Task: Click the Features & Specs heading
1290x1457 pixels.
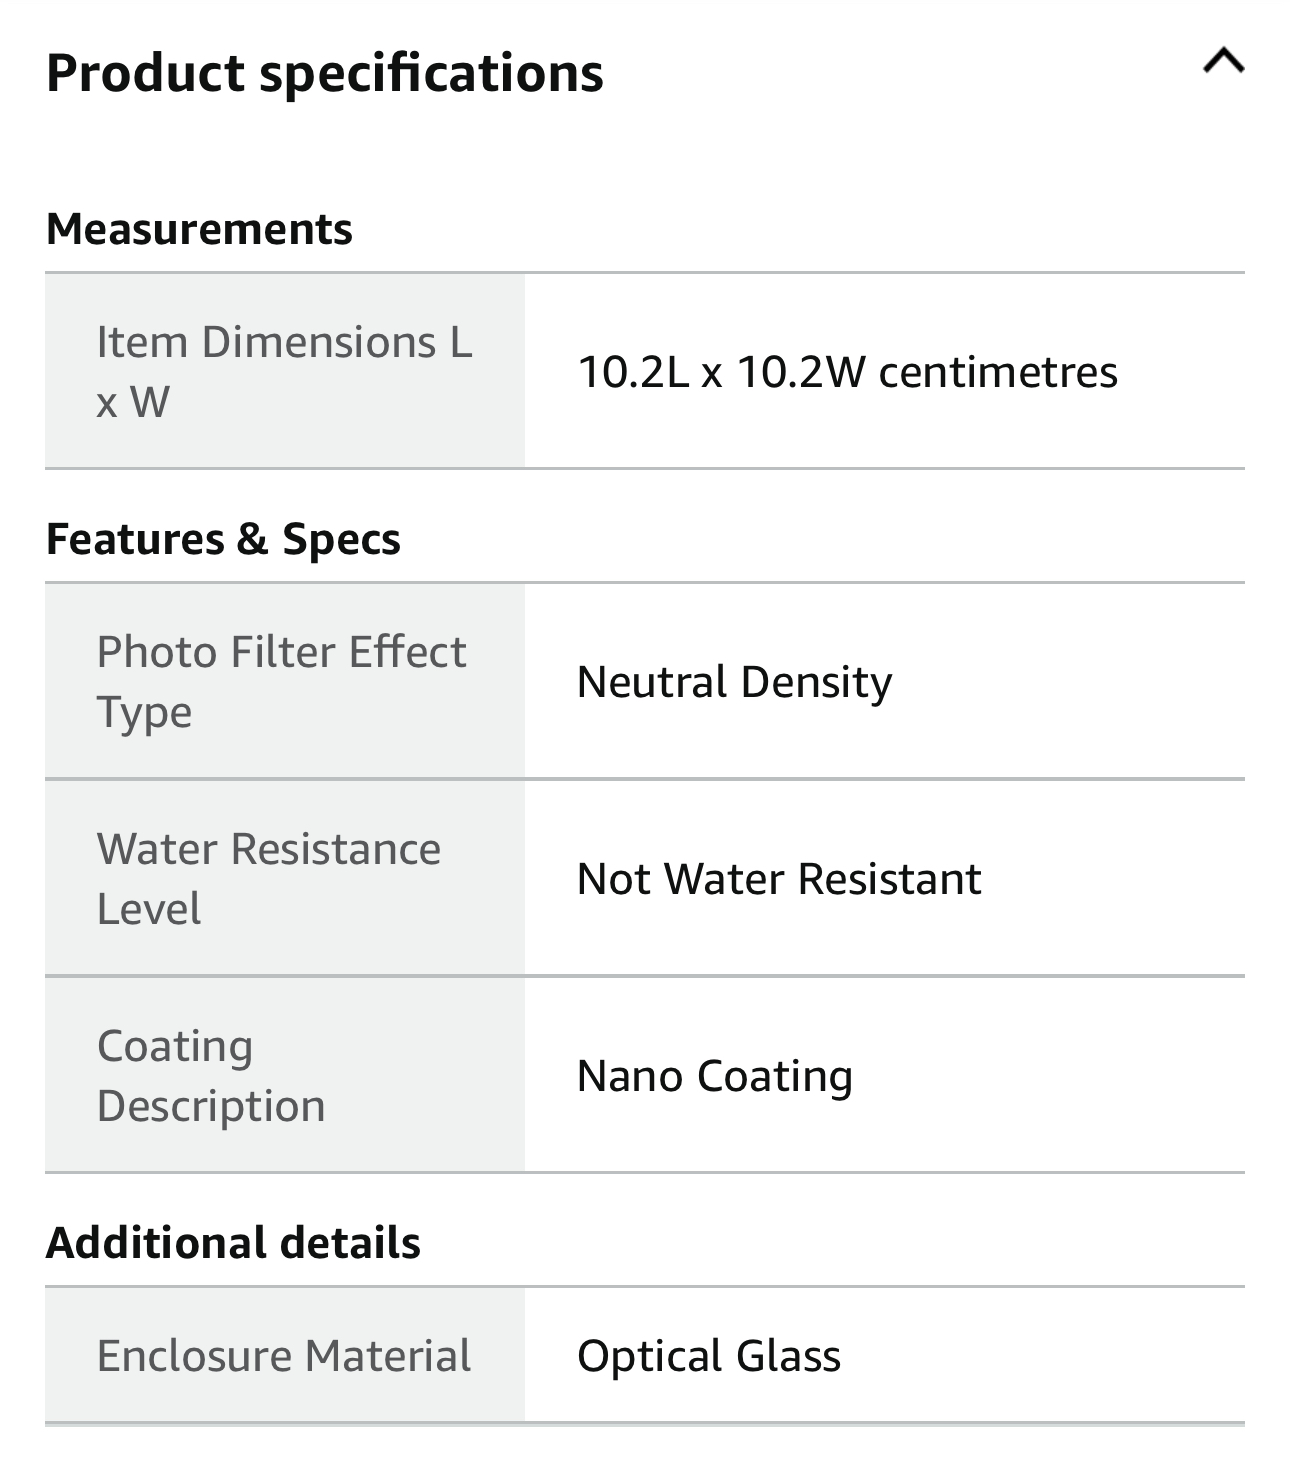Action: click(x=223, y=539)
